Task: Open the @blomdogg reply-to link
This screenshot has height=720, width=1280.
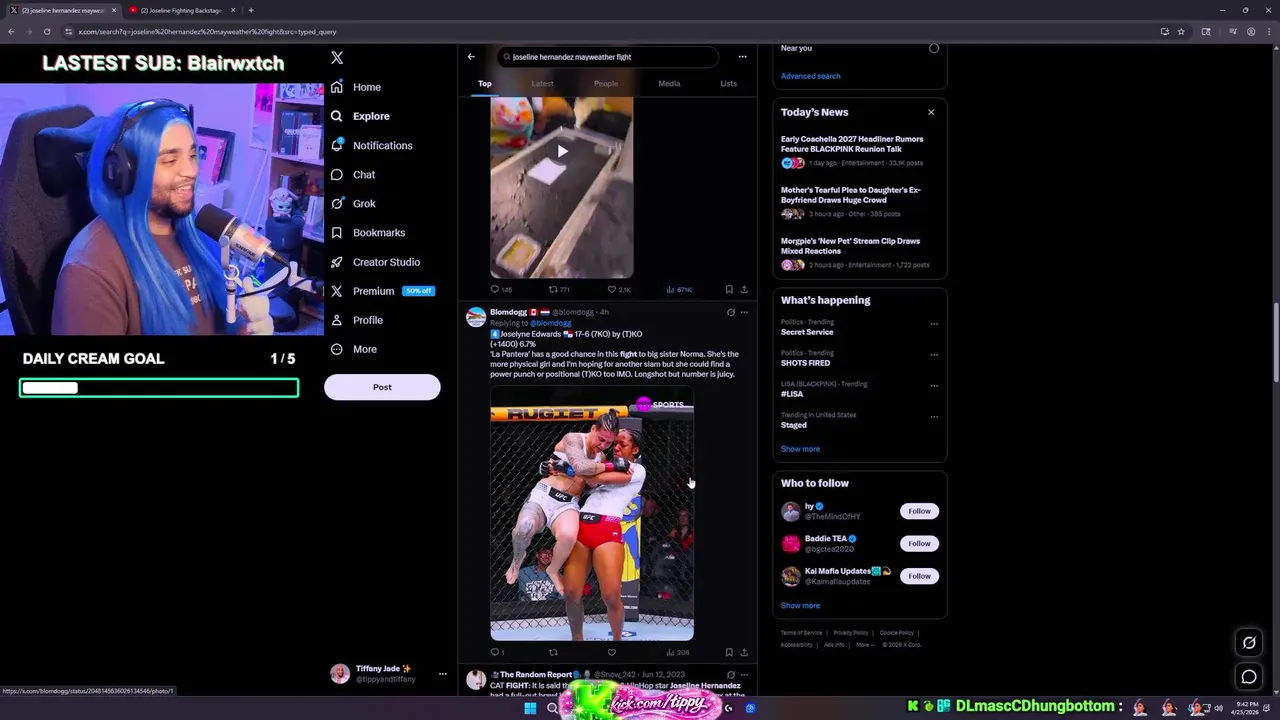Action: click(551, 323)
